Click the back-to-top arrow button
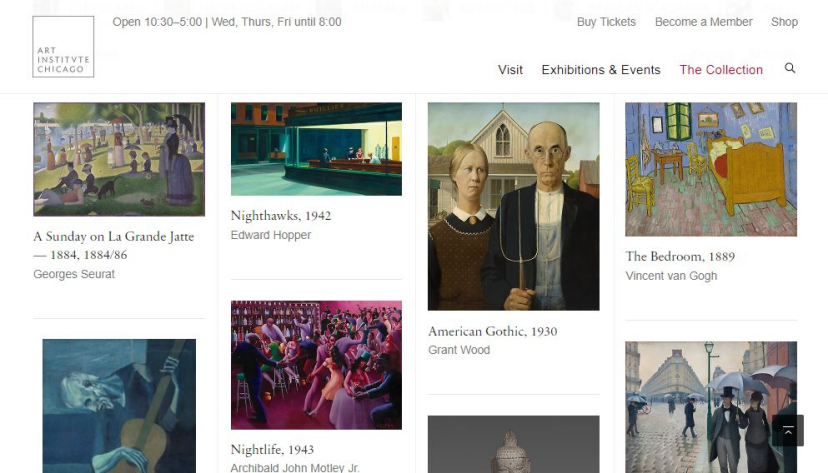The height and width of the screenshot is (473, 828). [788, 431]
